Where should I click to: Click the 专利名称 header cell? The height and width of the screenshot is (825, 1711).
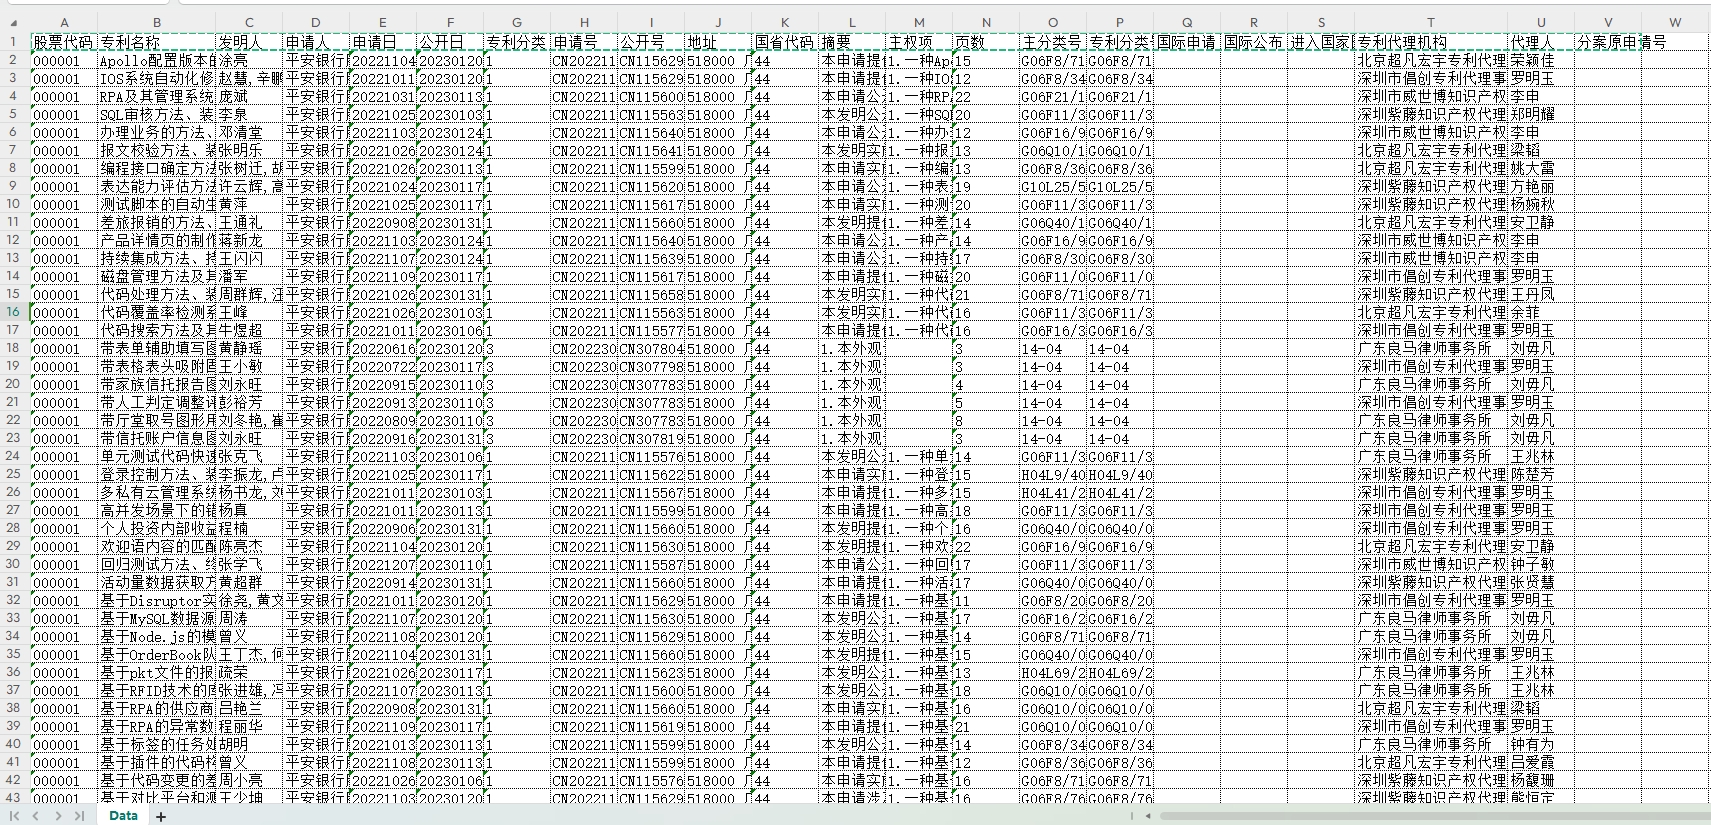pyautogui.click(x=156, y=42)
